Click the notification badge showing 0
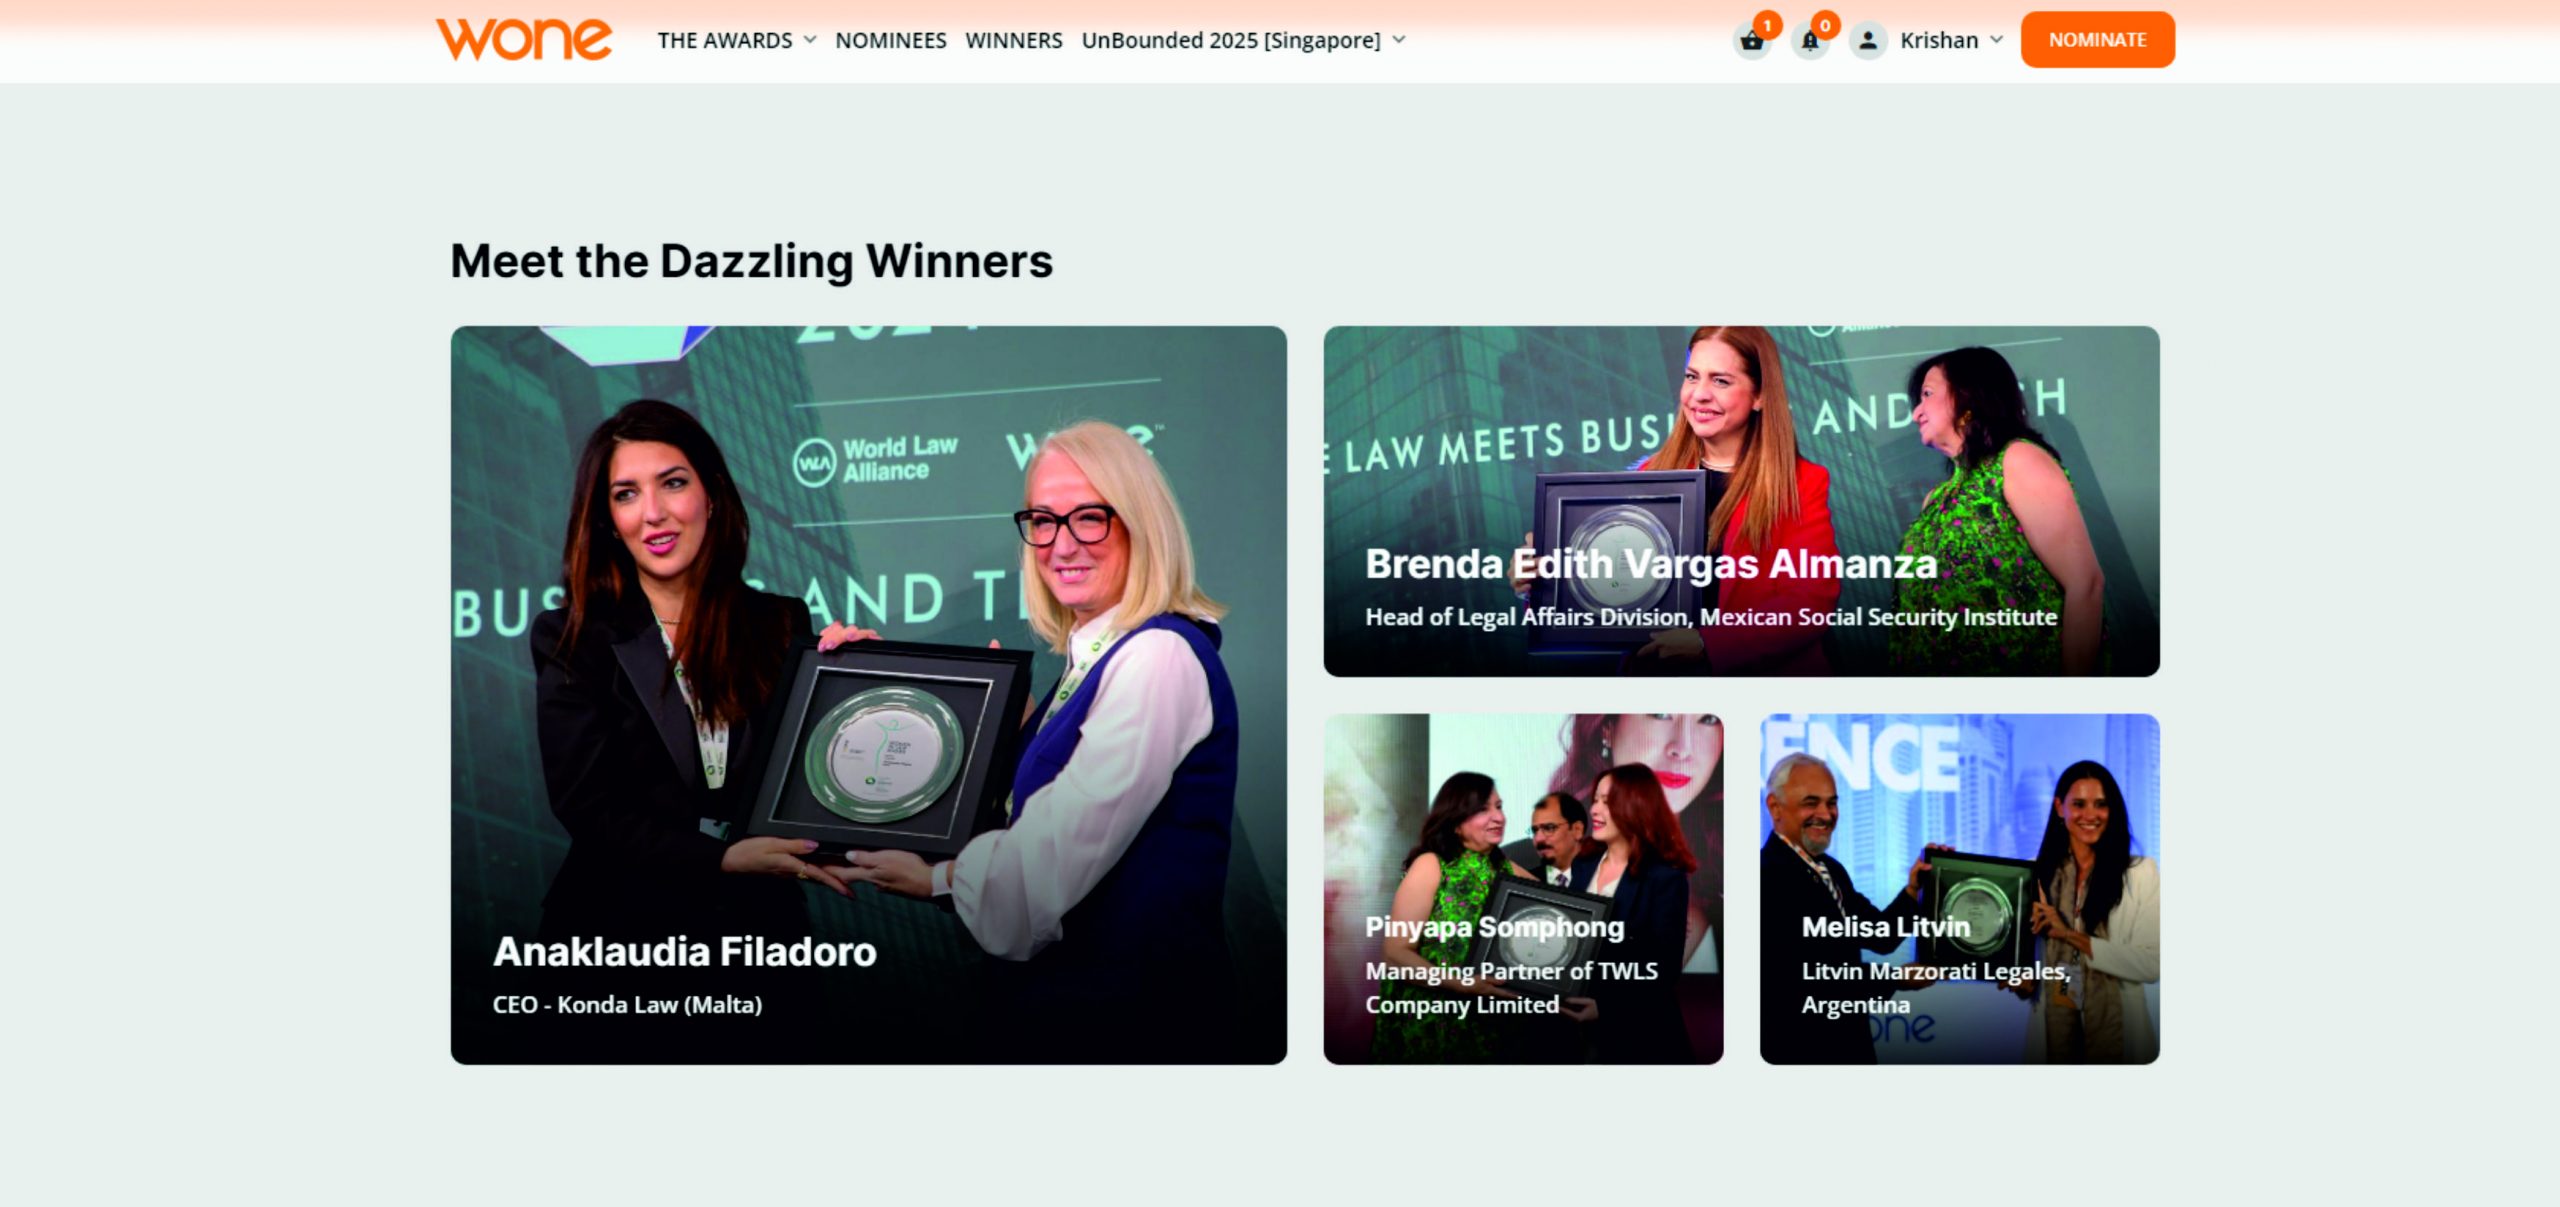Screen dimensions: 2560x1207 coord(1825,25)
